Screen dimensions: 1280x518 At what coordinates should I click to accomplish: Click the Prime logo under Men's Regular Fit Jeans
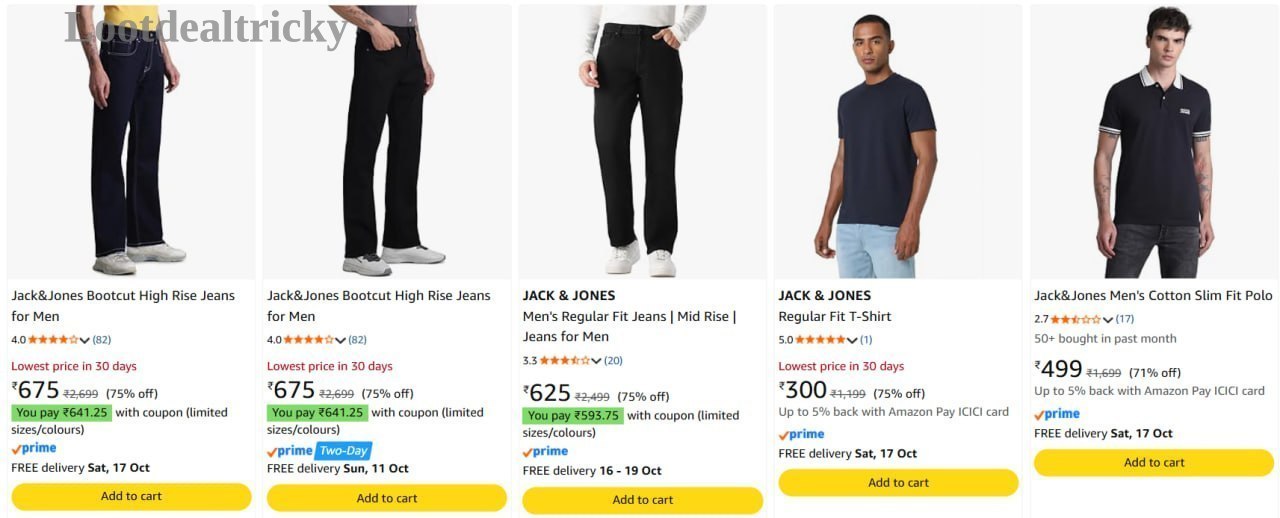545,452
